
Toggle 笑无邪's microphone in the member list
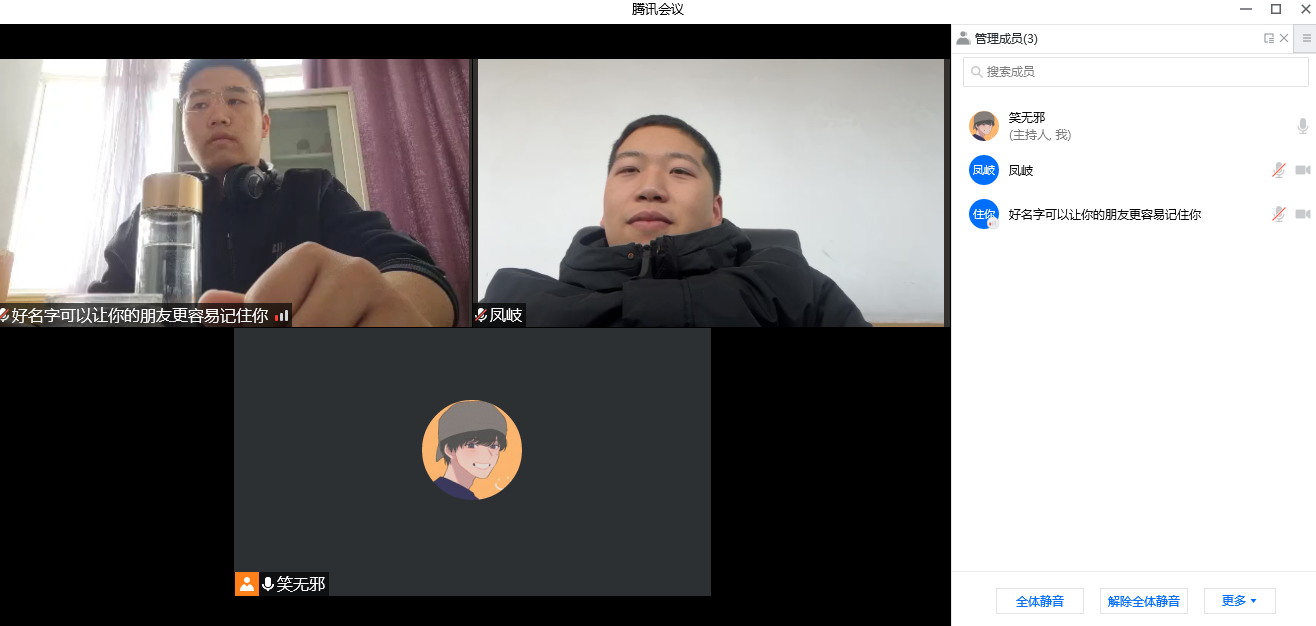point(1302,126)
